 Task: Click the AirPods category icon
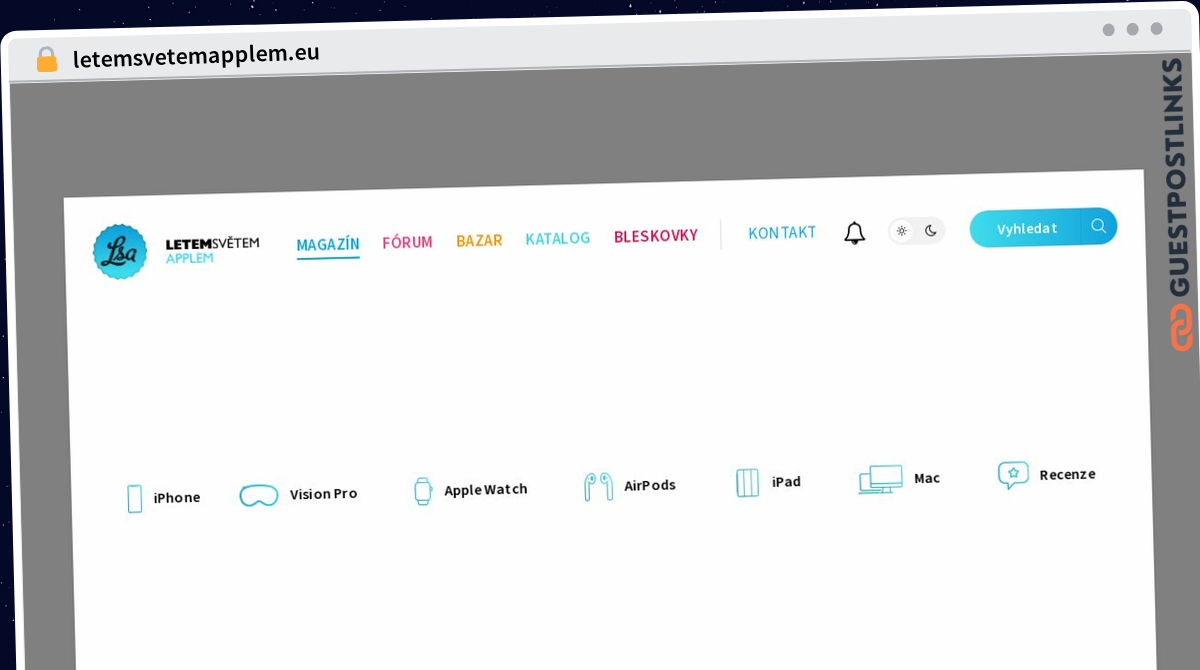599,487
